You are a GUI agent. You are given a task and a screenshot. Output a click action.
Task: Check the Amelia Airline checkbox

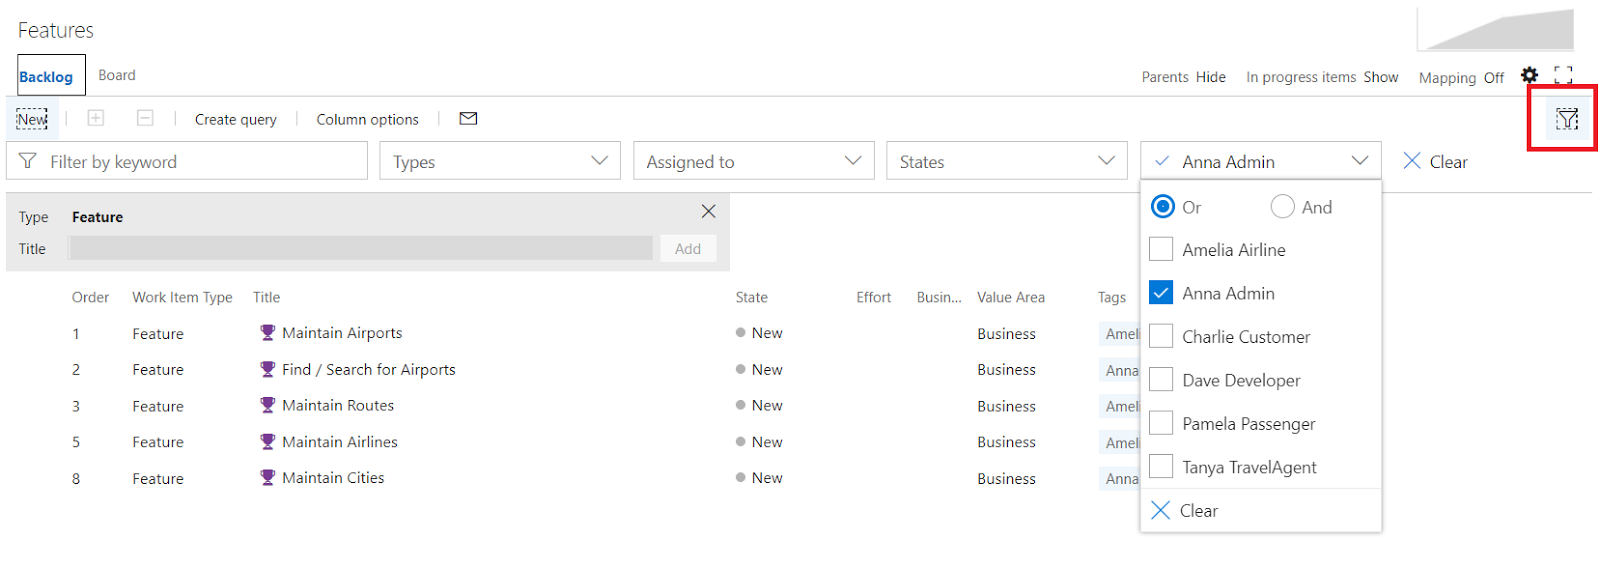click(1161, 249)
